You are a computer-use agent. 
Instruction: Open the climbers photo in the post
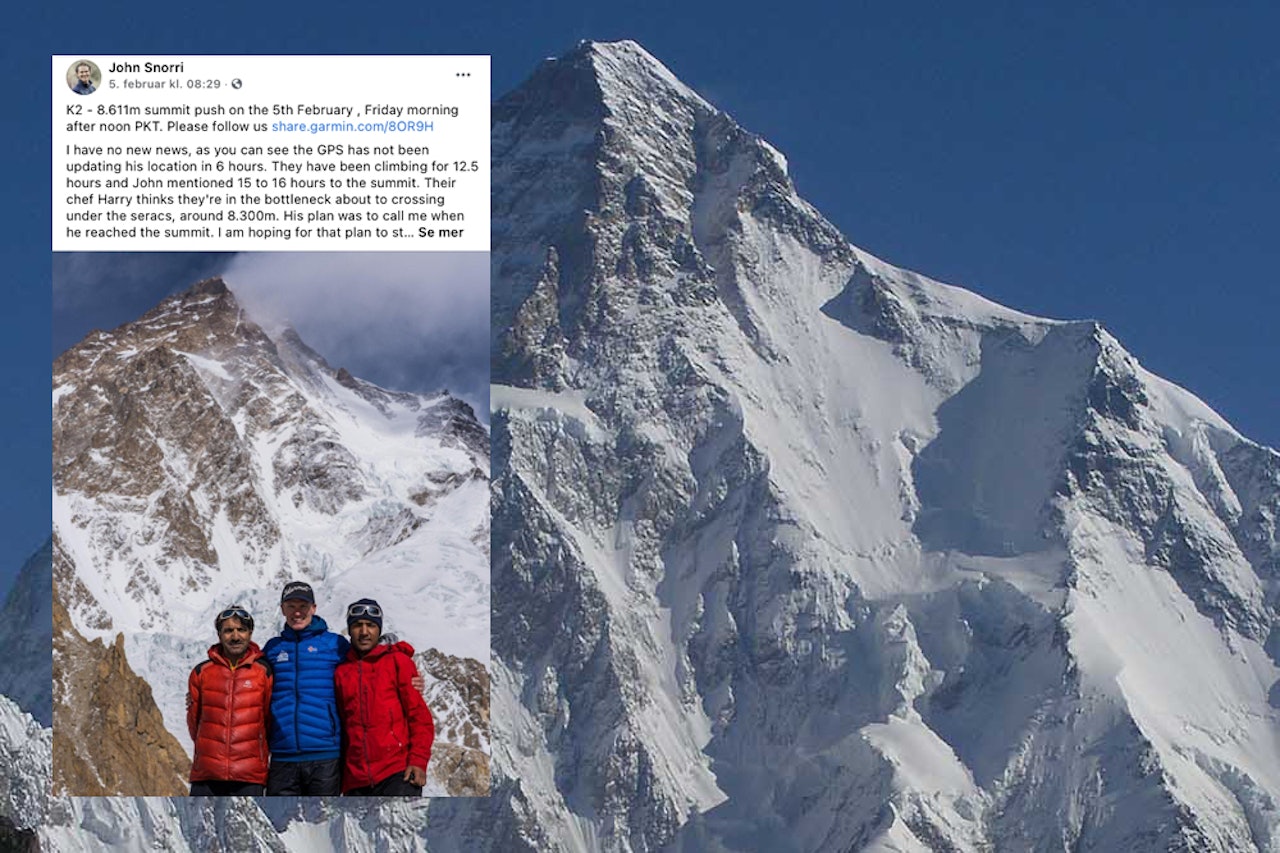[271, 523]
